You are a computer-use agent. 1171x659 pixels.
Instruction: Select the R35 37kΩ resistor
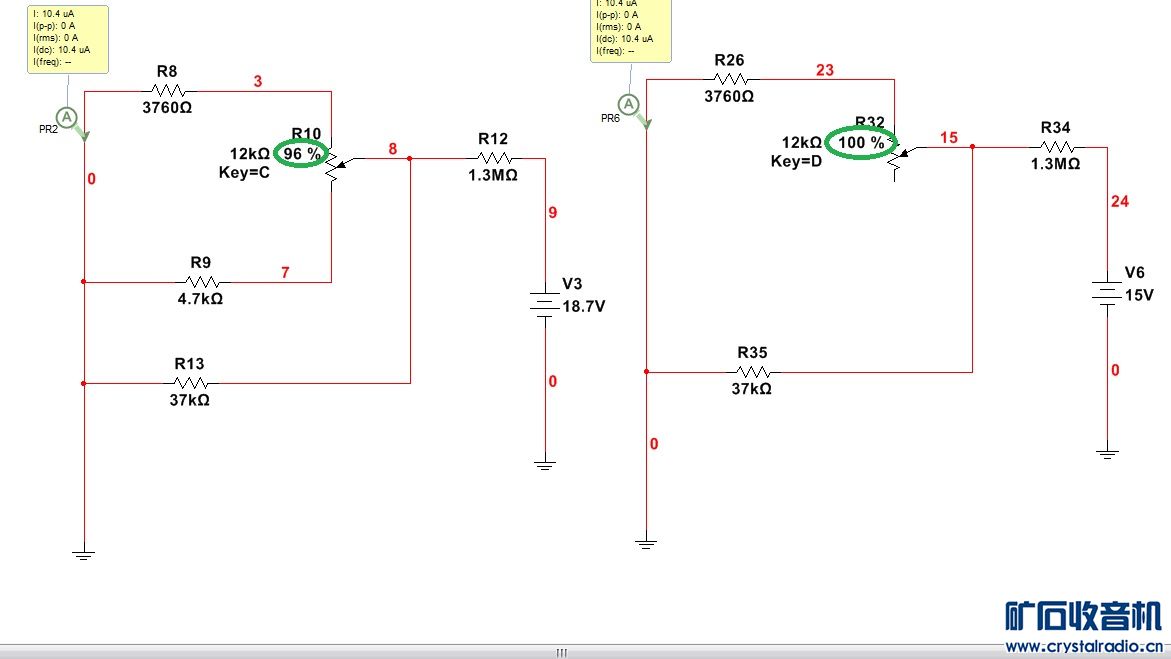752,372
